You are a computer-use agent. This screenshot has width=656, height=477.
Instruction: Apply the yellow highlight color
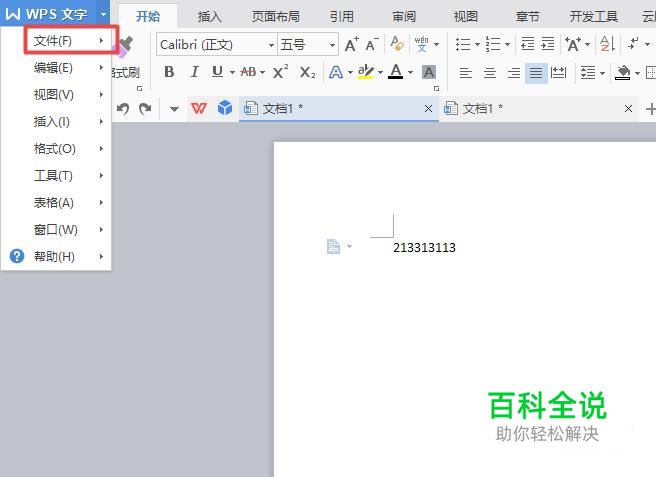click(366, 72)
